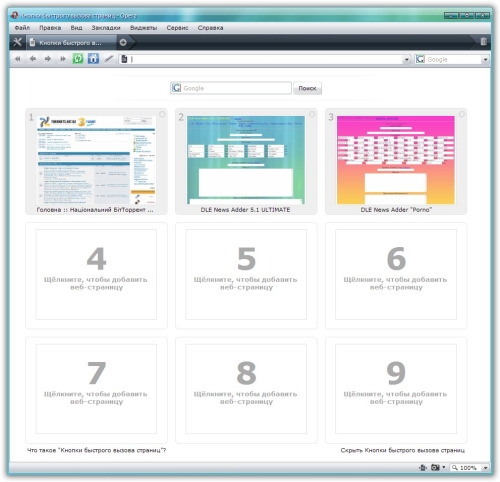500x482 pixels.
Task: Open the zoom 100% dropdown
Action: click(485, 468)
